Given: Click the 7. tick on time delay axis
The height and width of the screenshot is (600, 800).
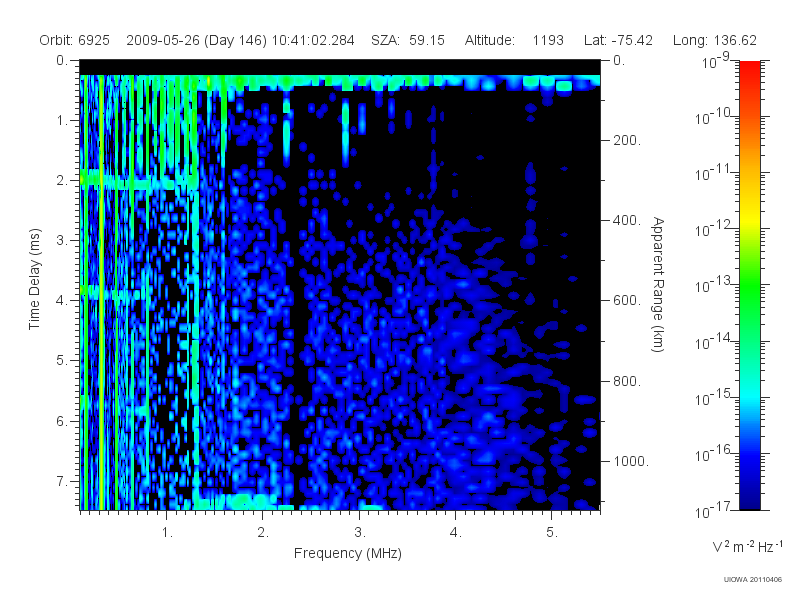Looking at the screenshot, I should [62, 481].
